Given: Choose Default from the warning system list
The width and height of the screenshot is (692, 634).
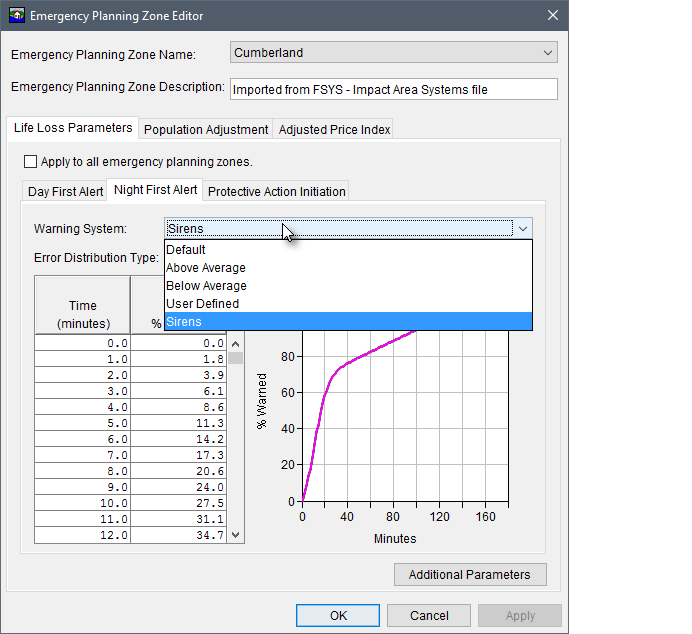Looking at the screenshot, I should (x=186, y=250).
